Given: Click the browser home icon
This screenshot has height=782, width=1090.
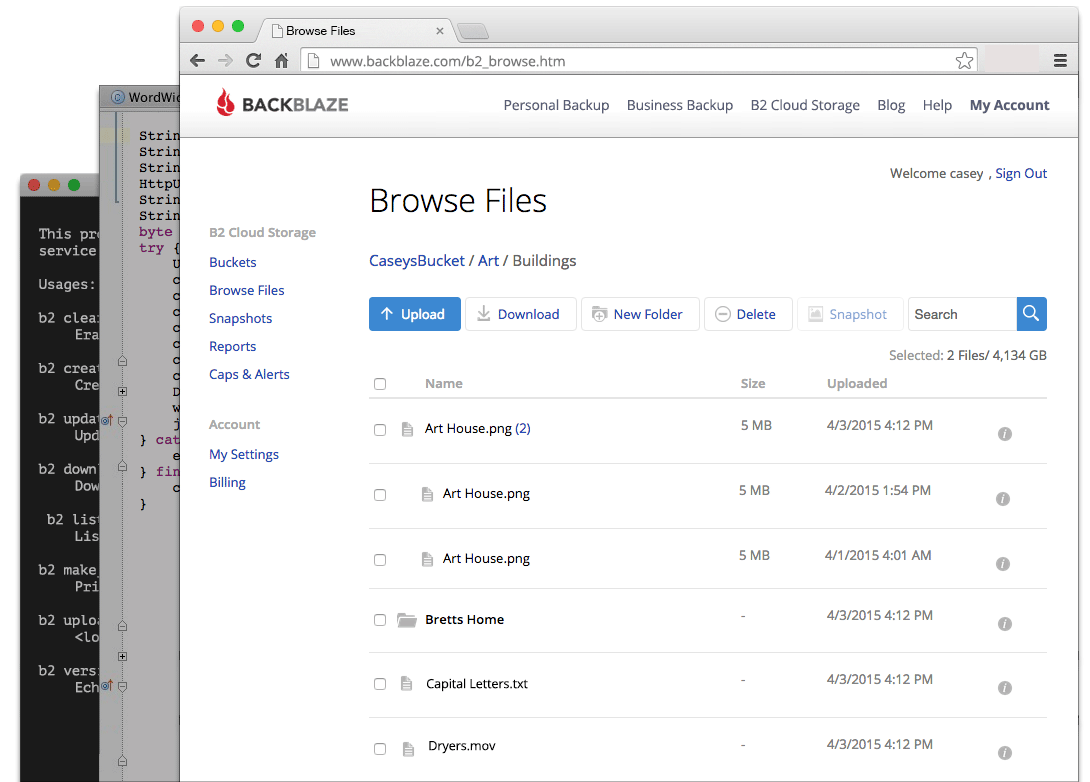Looking at the screenshot, I should click(282, 61).
